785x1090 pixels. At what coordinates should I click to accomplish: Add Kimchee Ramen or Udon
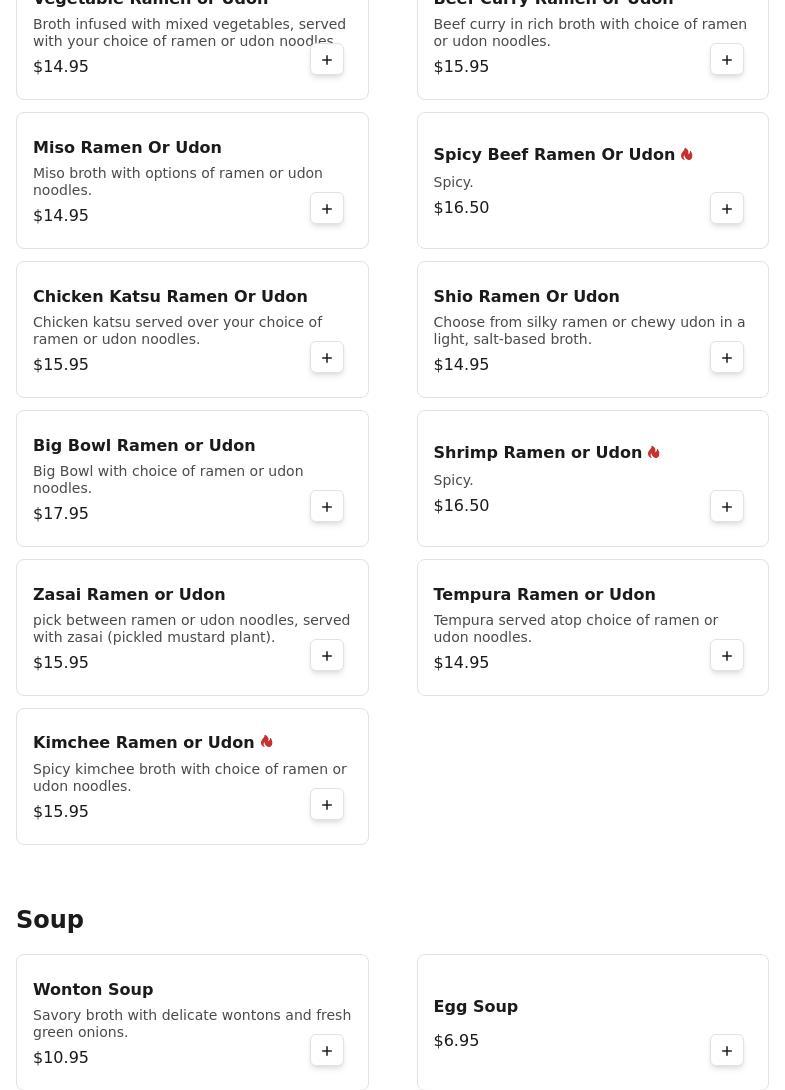pyautogui.click(x=327, y=805)
